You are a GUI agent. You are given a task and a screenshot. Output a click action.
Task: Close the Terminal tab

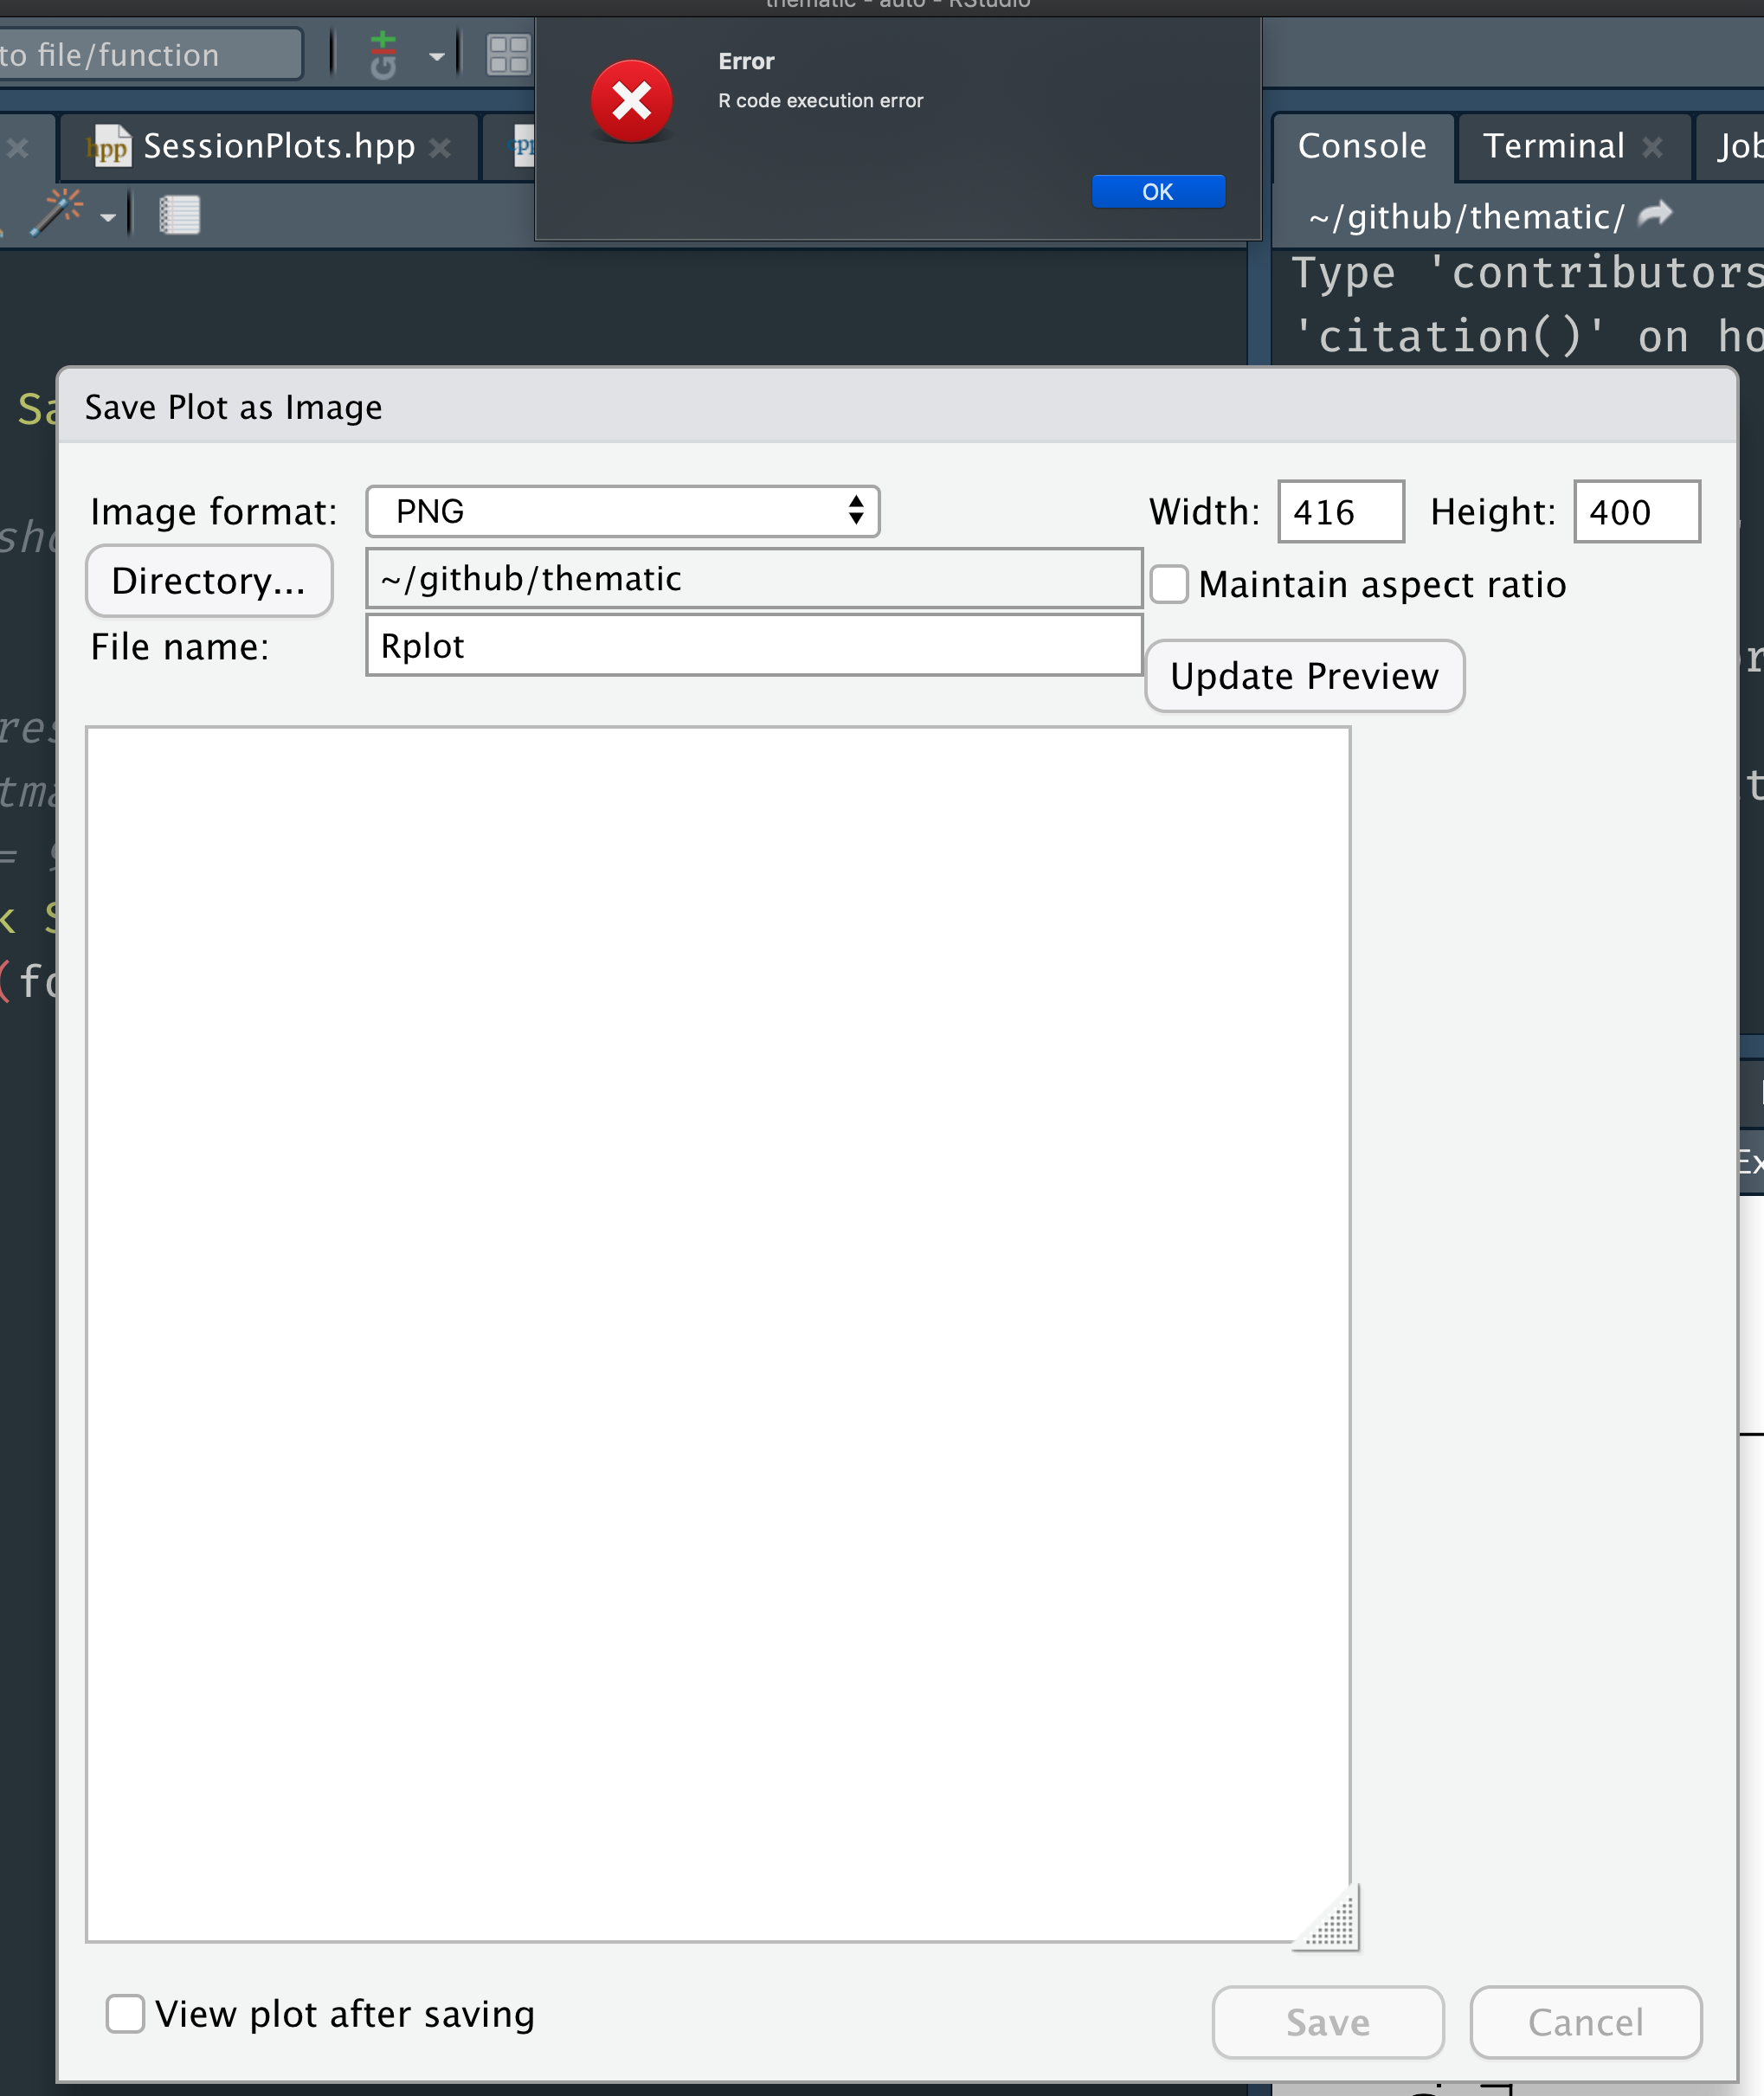click(x=1654, y=147)
